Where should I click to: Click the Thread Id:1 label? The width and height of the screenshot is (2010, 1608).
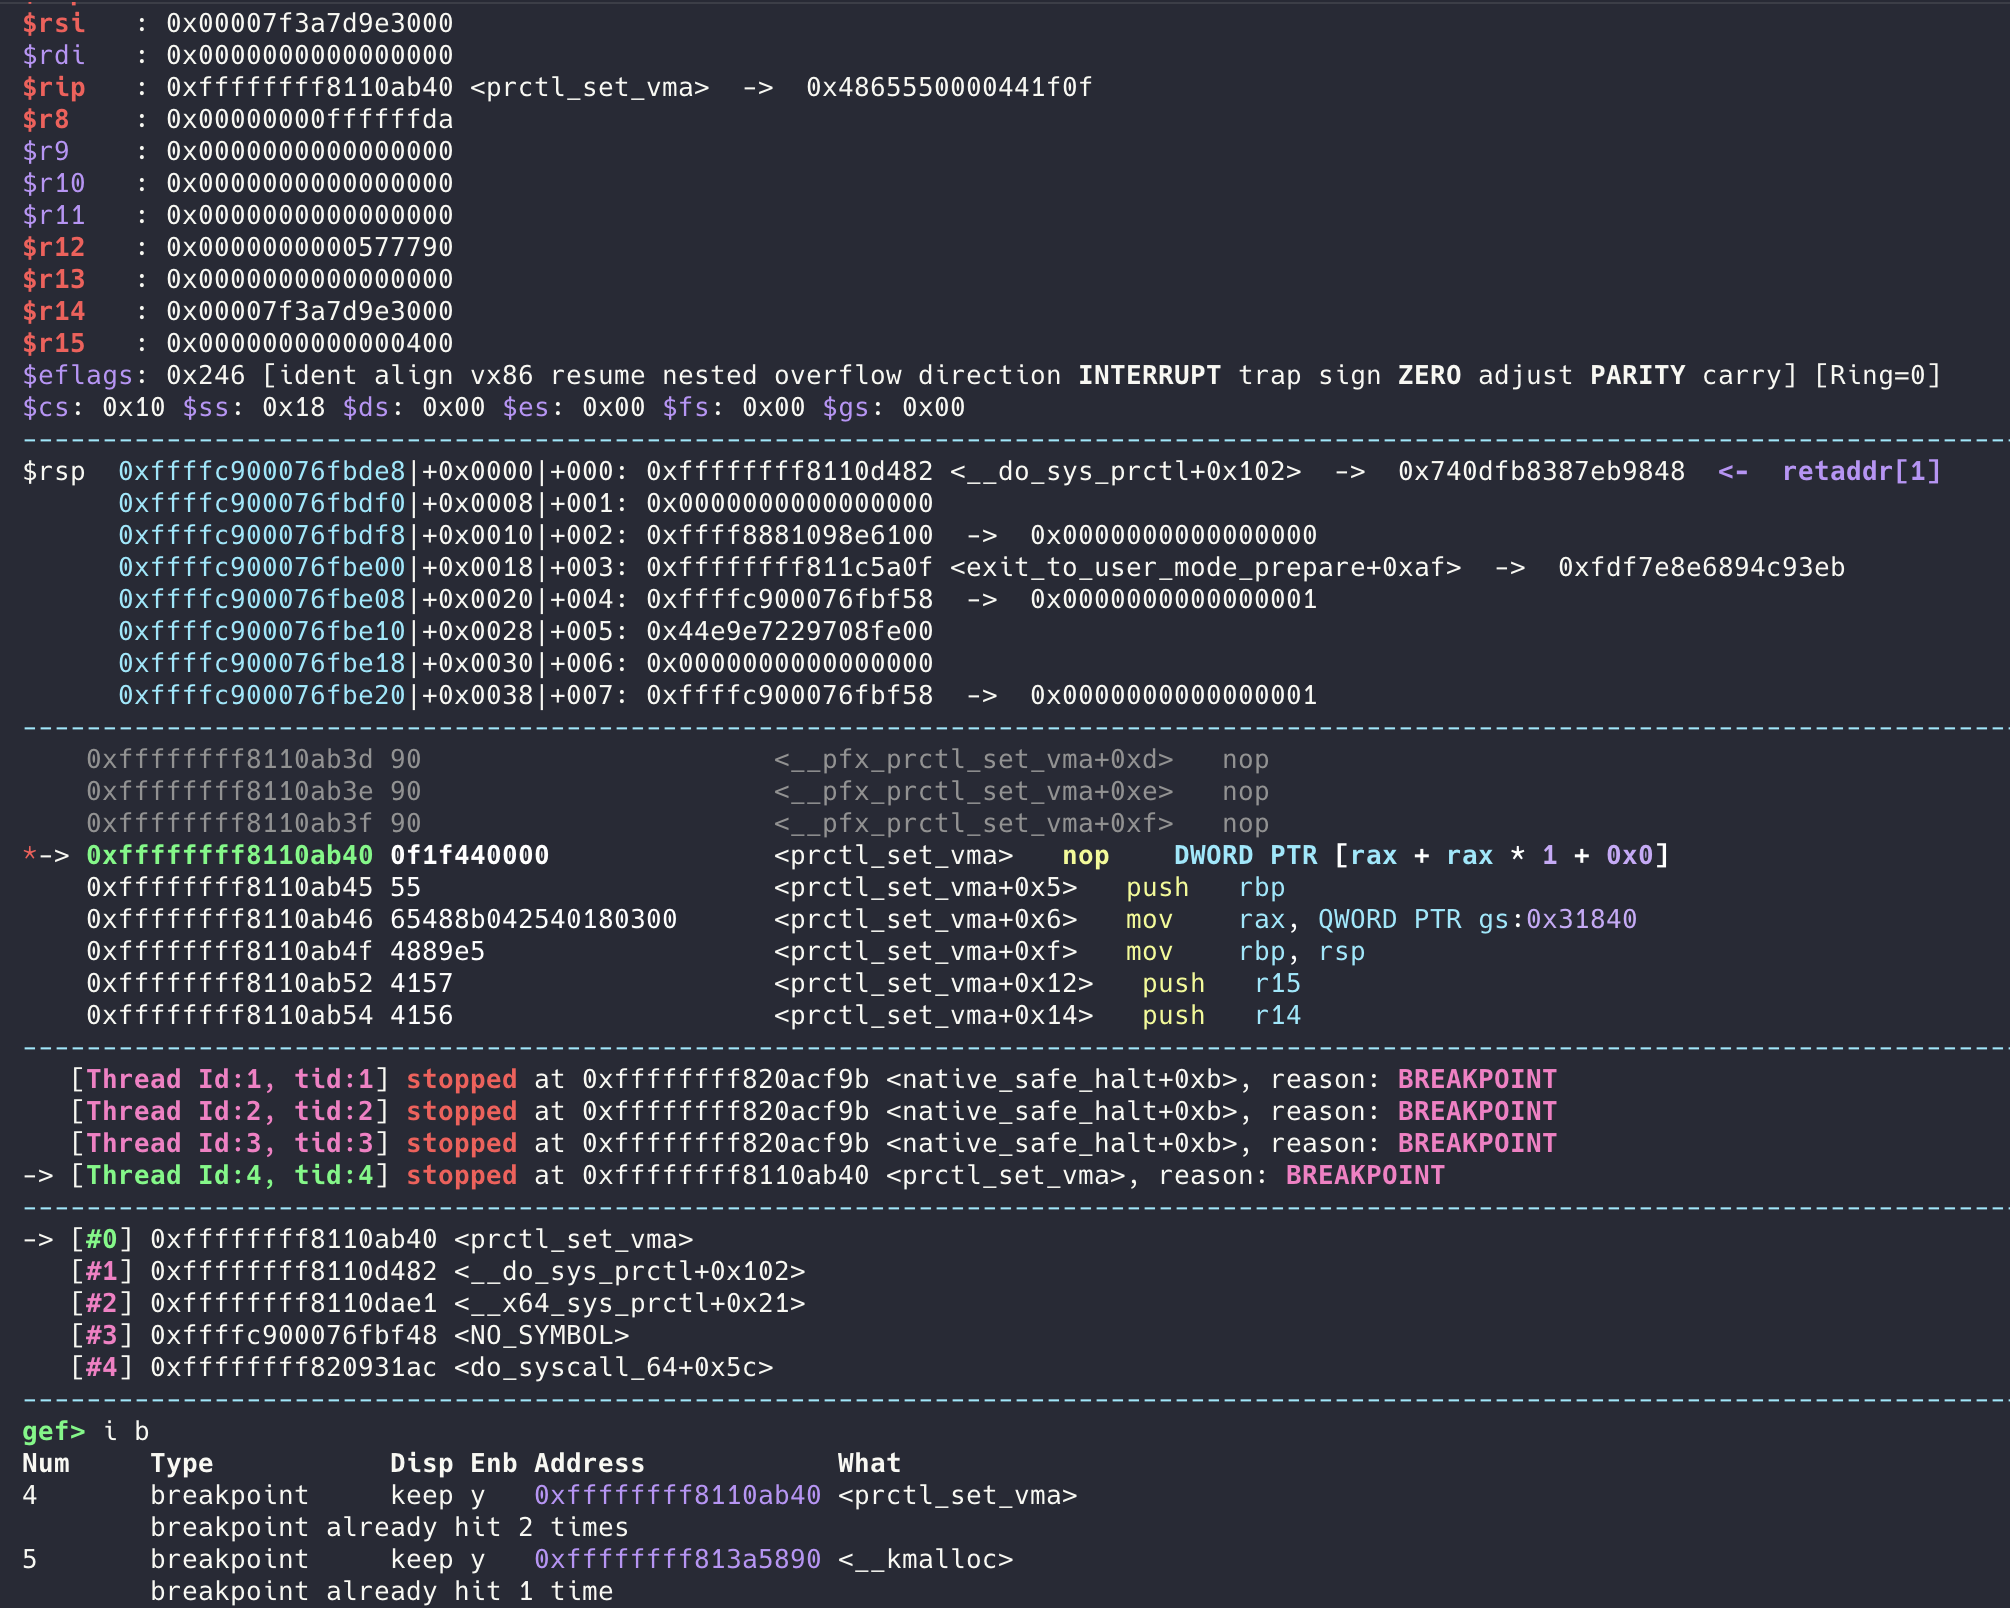pyautogui.click(x=173, y=1079)
